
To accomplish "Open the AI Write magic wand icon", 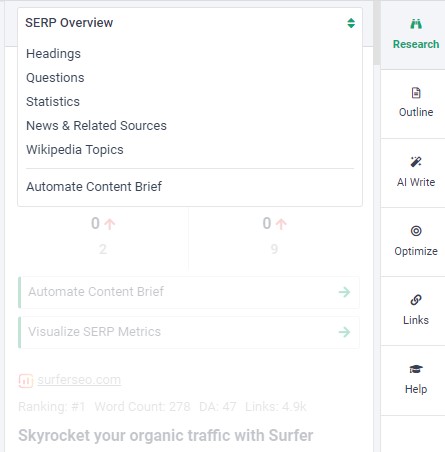I will (x=416, y=162).
